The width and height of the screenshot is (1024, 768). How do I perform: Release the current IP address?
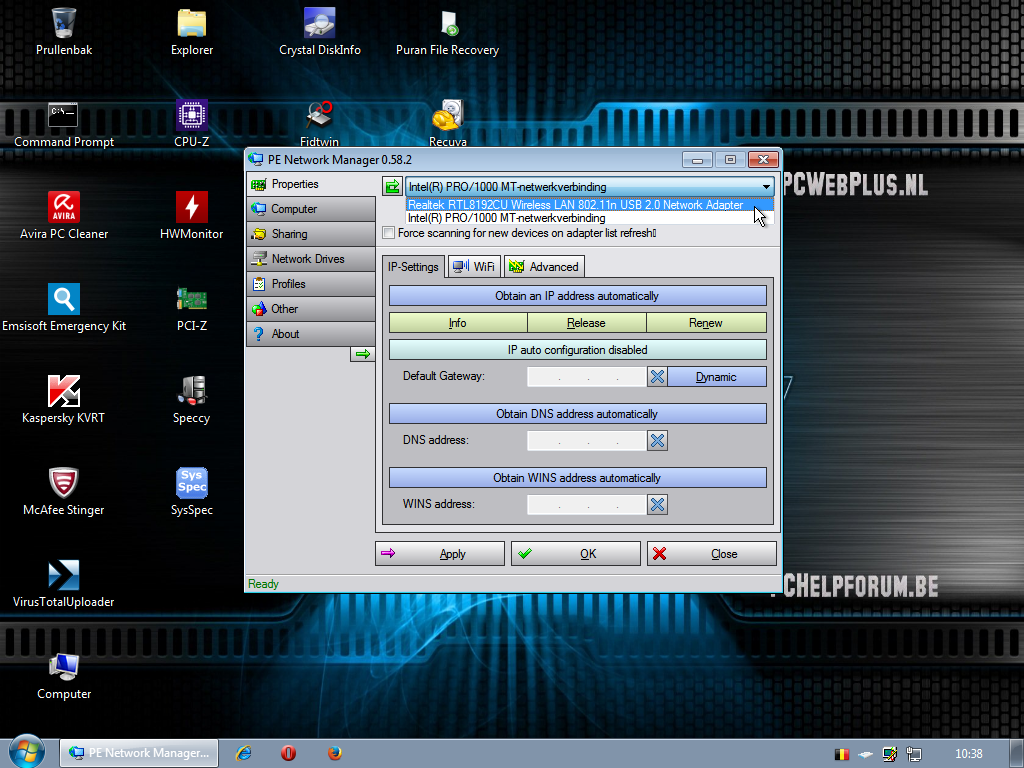click(586, 323)
